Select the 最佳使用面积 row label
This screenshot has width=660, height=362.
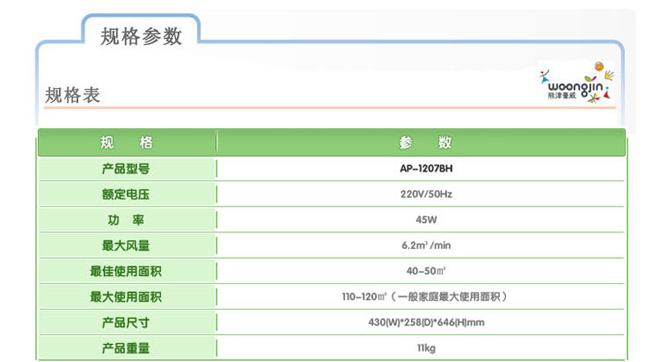pos(126,272)
